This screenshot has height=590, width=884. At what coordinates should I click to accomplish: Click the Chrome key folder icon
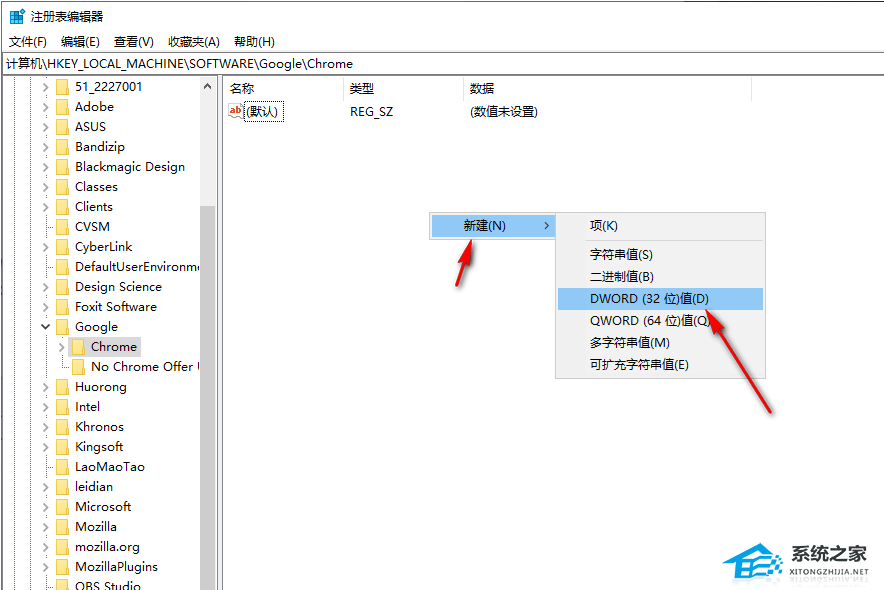pos(78,347)
